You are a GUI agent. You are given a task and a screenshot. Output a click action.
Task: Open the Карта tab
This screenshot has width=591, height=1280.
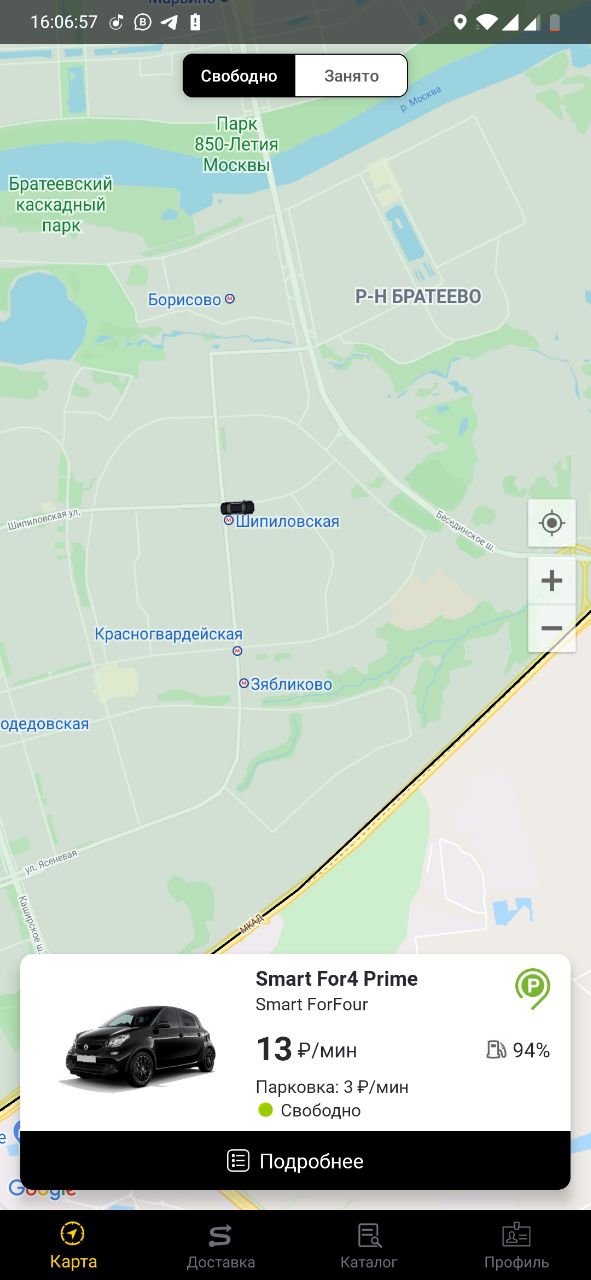coord(73,1245)
